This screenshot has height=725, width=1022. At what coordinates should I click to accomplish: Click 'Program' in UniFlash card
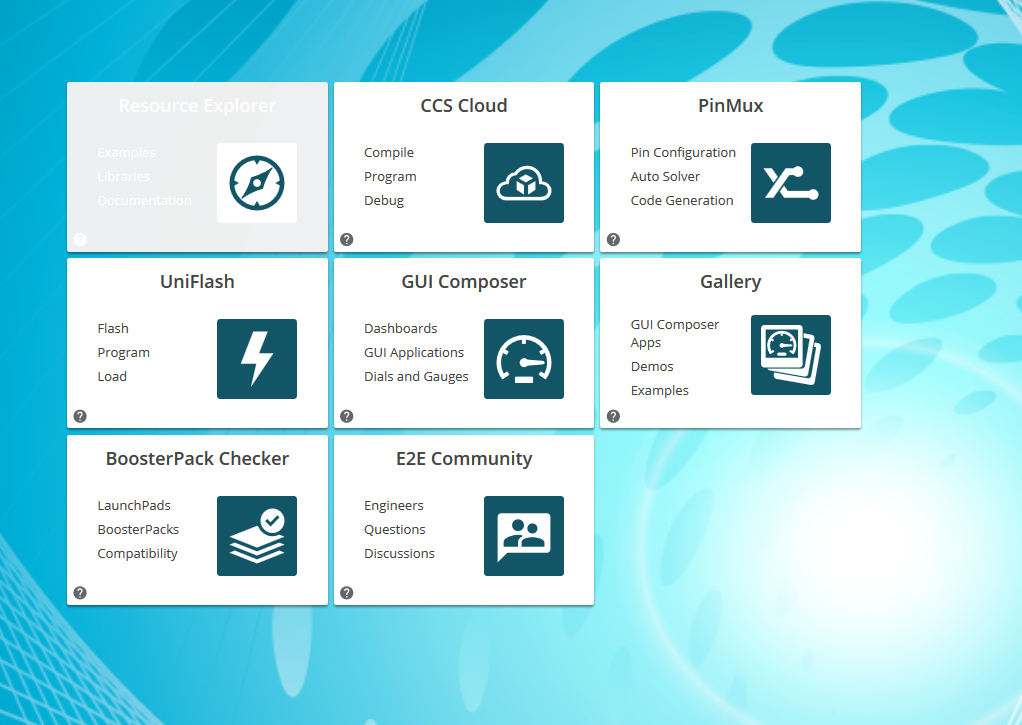[124, 353]
